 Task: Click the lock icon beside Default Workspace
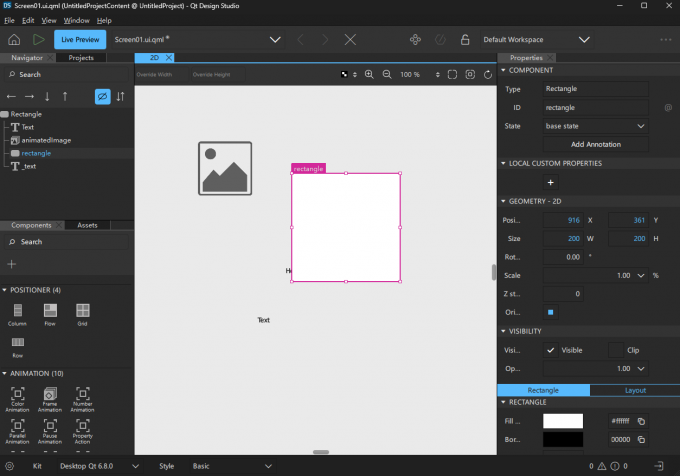point(464,40)
